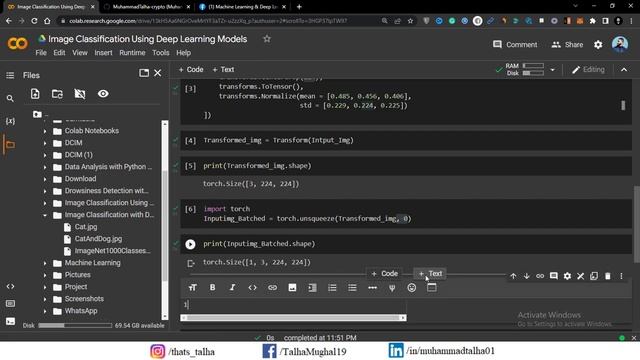Collapse the header with the up chevron
The image size is (640, 360).
point(624,70)
